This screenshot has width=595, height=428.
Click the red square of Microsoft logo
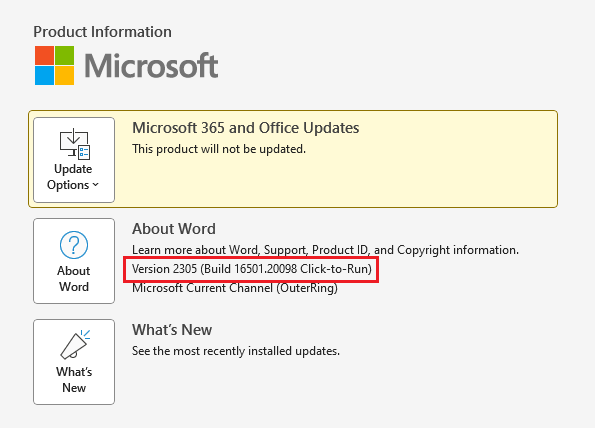coord(44,55)
